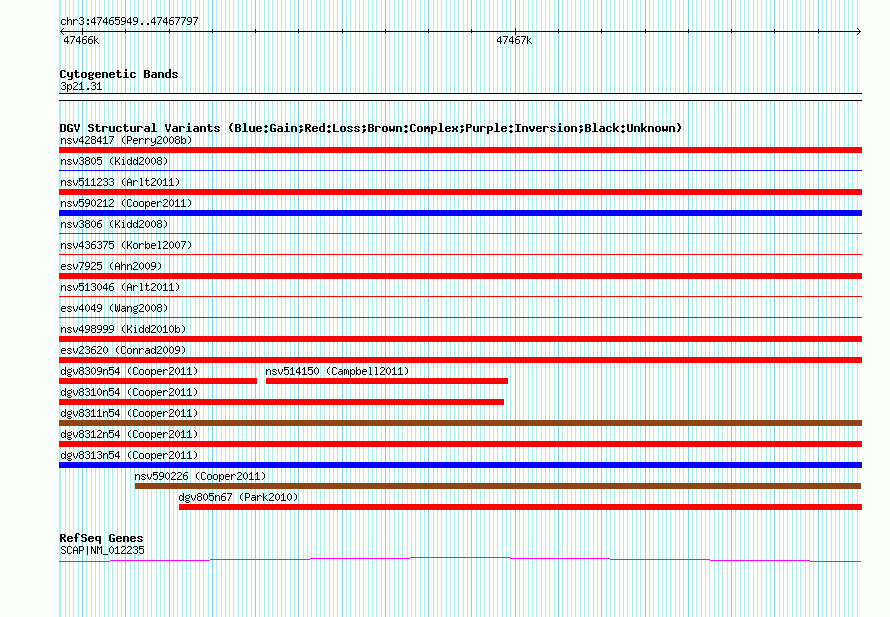Click the Cytogenetic Bands track title
Viewport: 890px width, 617px height.
tap(119, 74)
